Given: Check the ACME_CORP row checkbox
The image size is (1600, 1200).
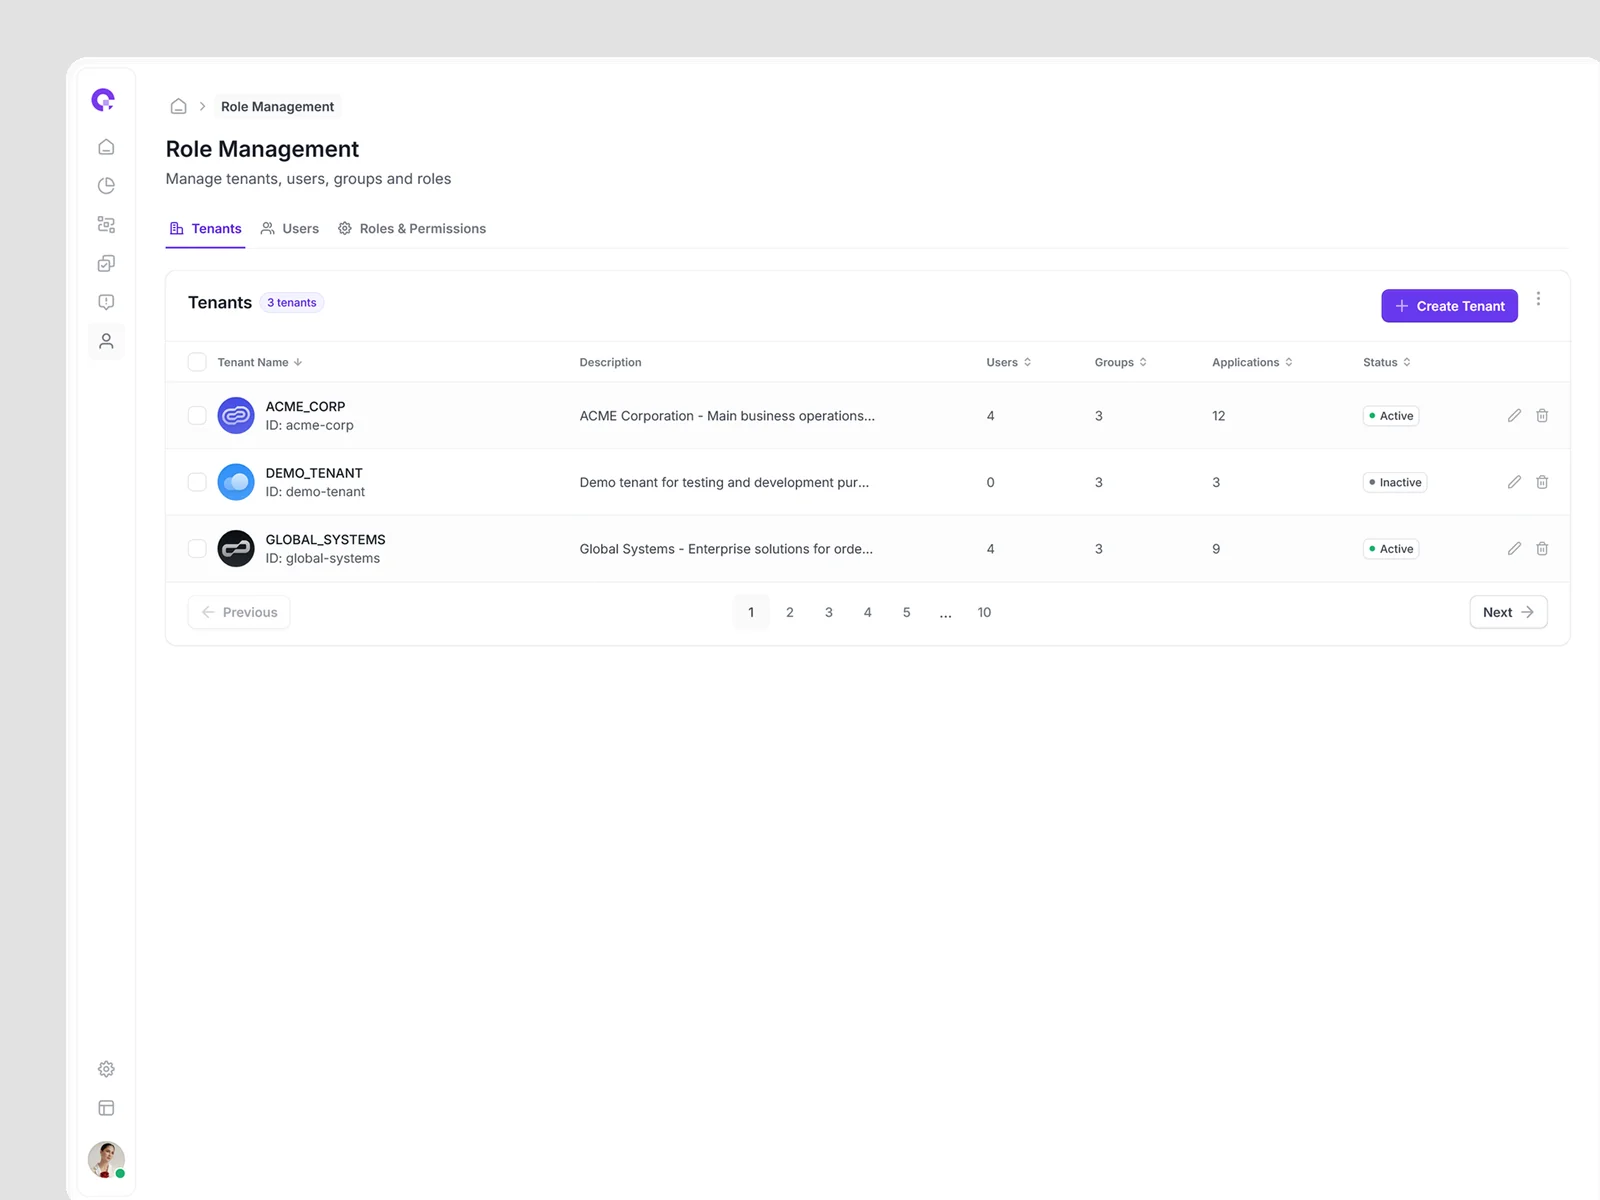Looking at the screenshot, I should pyautogui.click(x=197, y=416).
